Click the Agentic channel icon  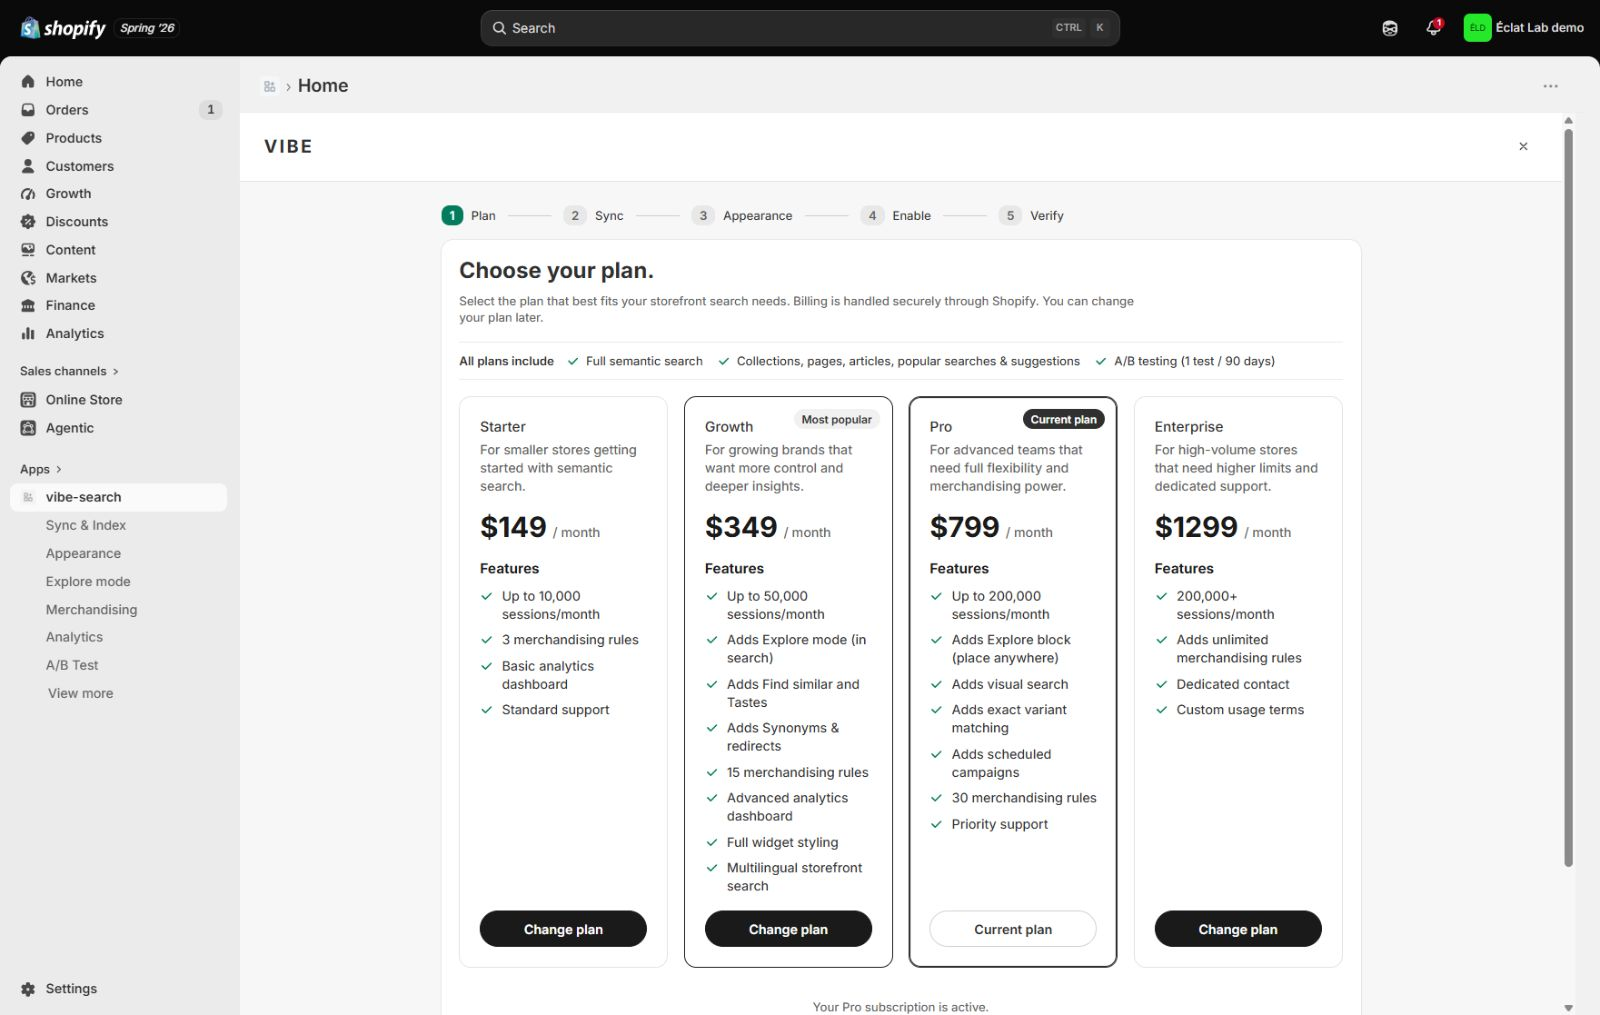click(x=28, y=428)
